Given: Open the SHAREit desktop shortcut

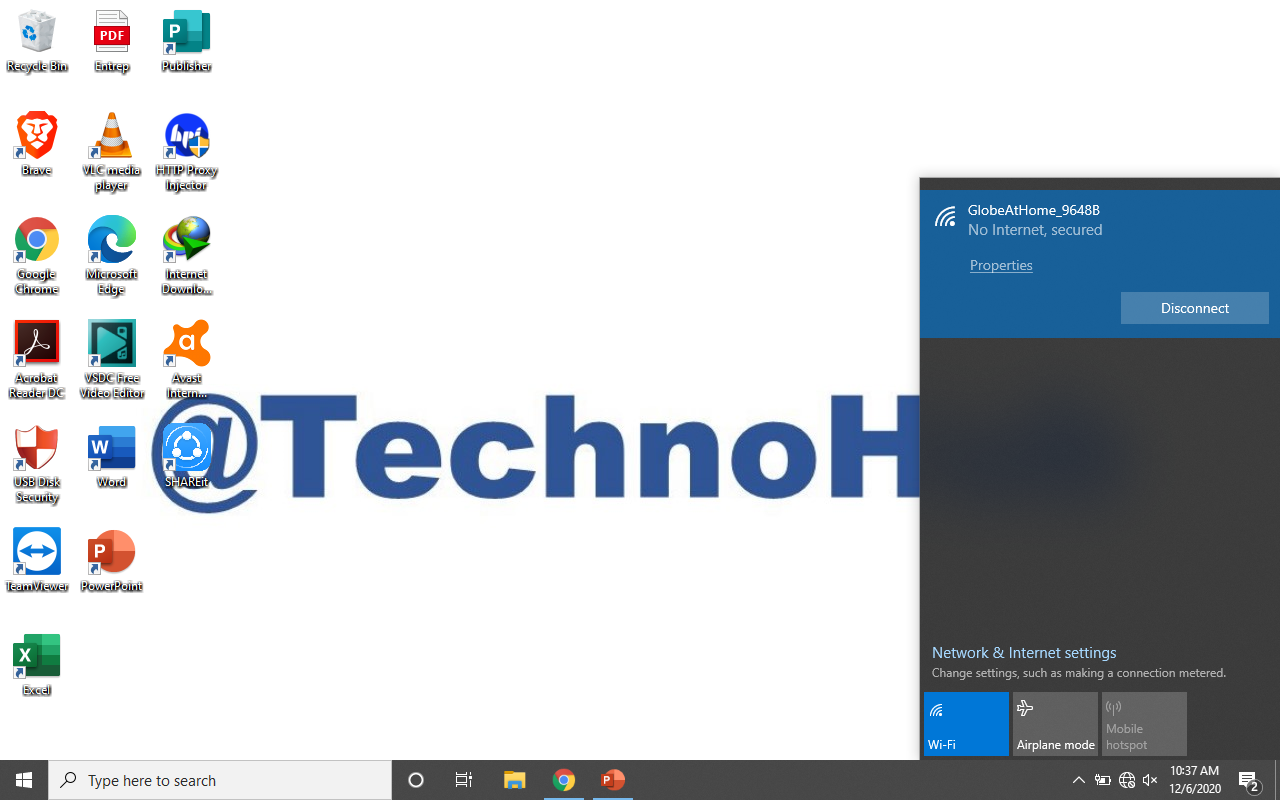Looking at the screenshot, I should pos(186,456).
